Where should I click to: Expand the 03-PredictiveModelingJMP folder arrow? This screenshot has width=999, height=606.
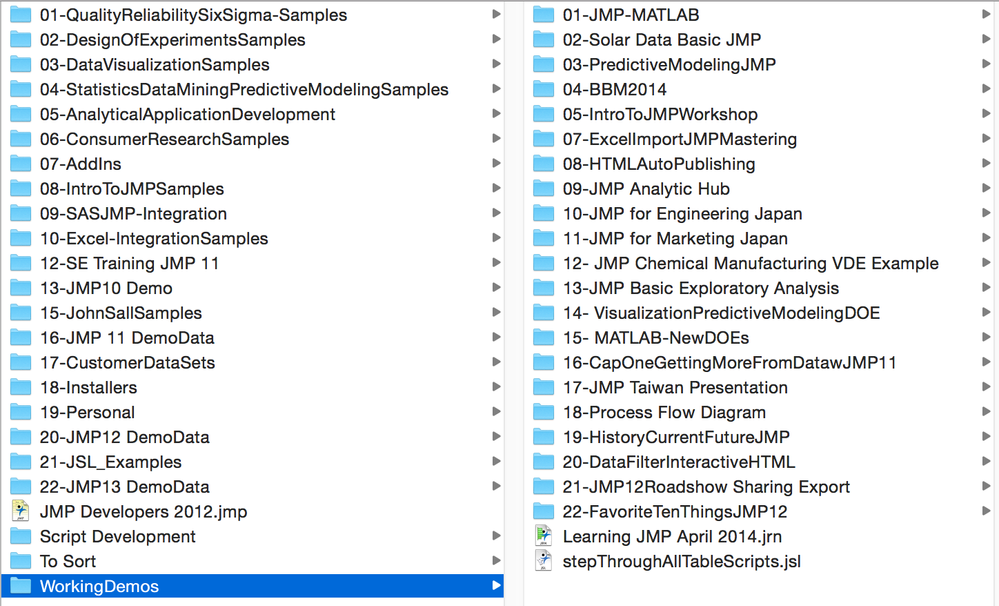pos(986,64)
